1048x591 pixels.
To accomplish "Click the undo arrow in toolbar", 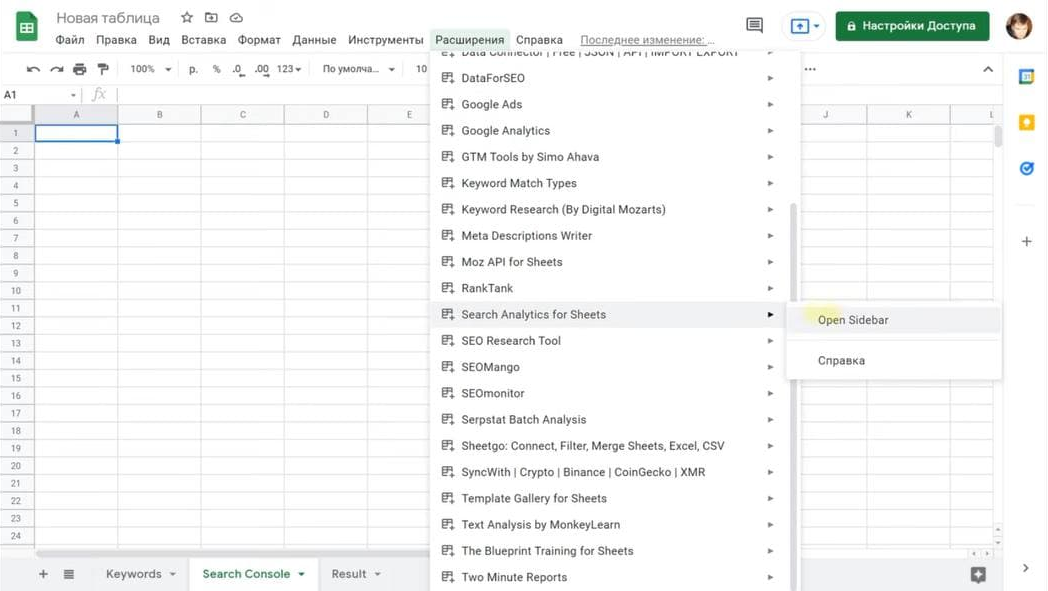I will pos(34,69).
